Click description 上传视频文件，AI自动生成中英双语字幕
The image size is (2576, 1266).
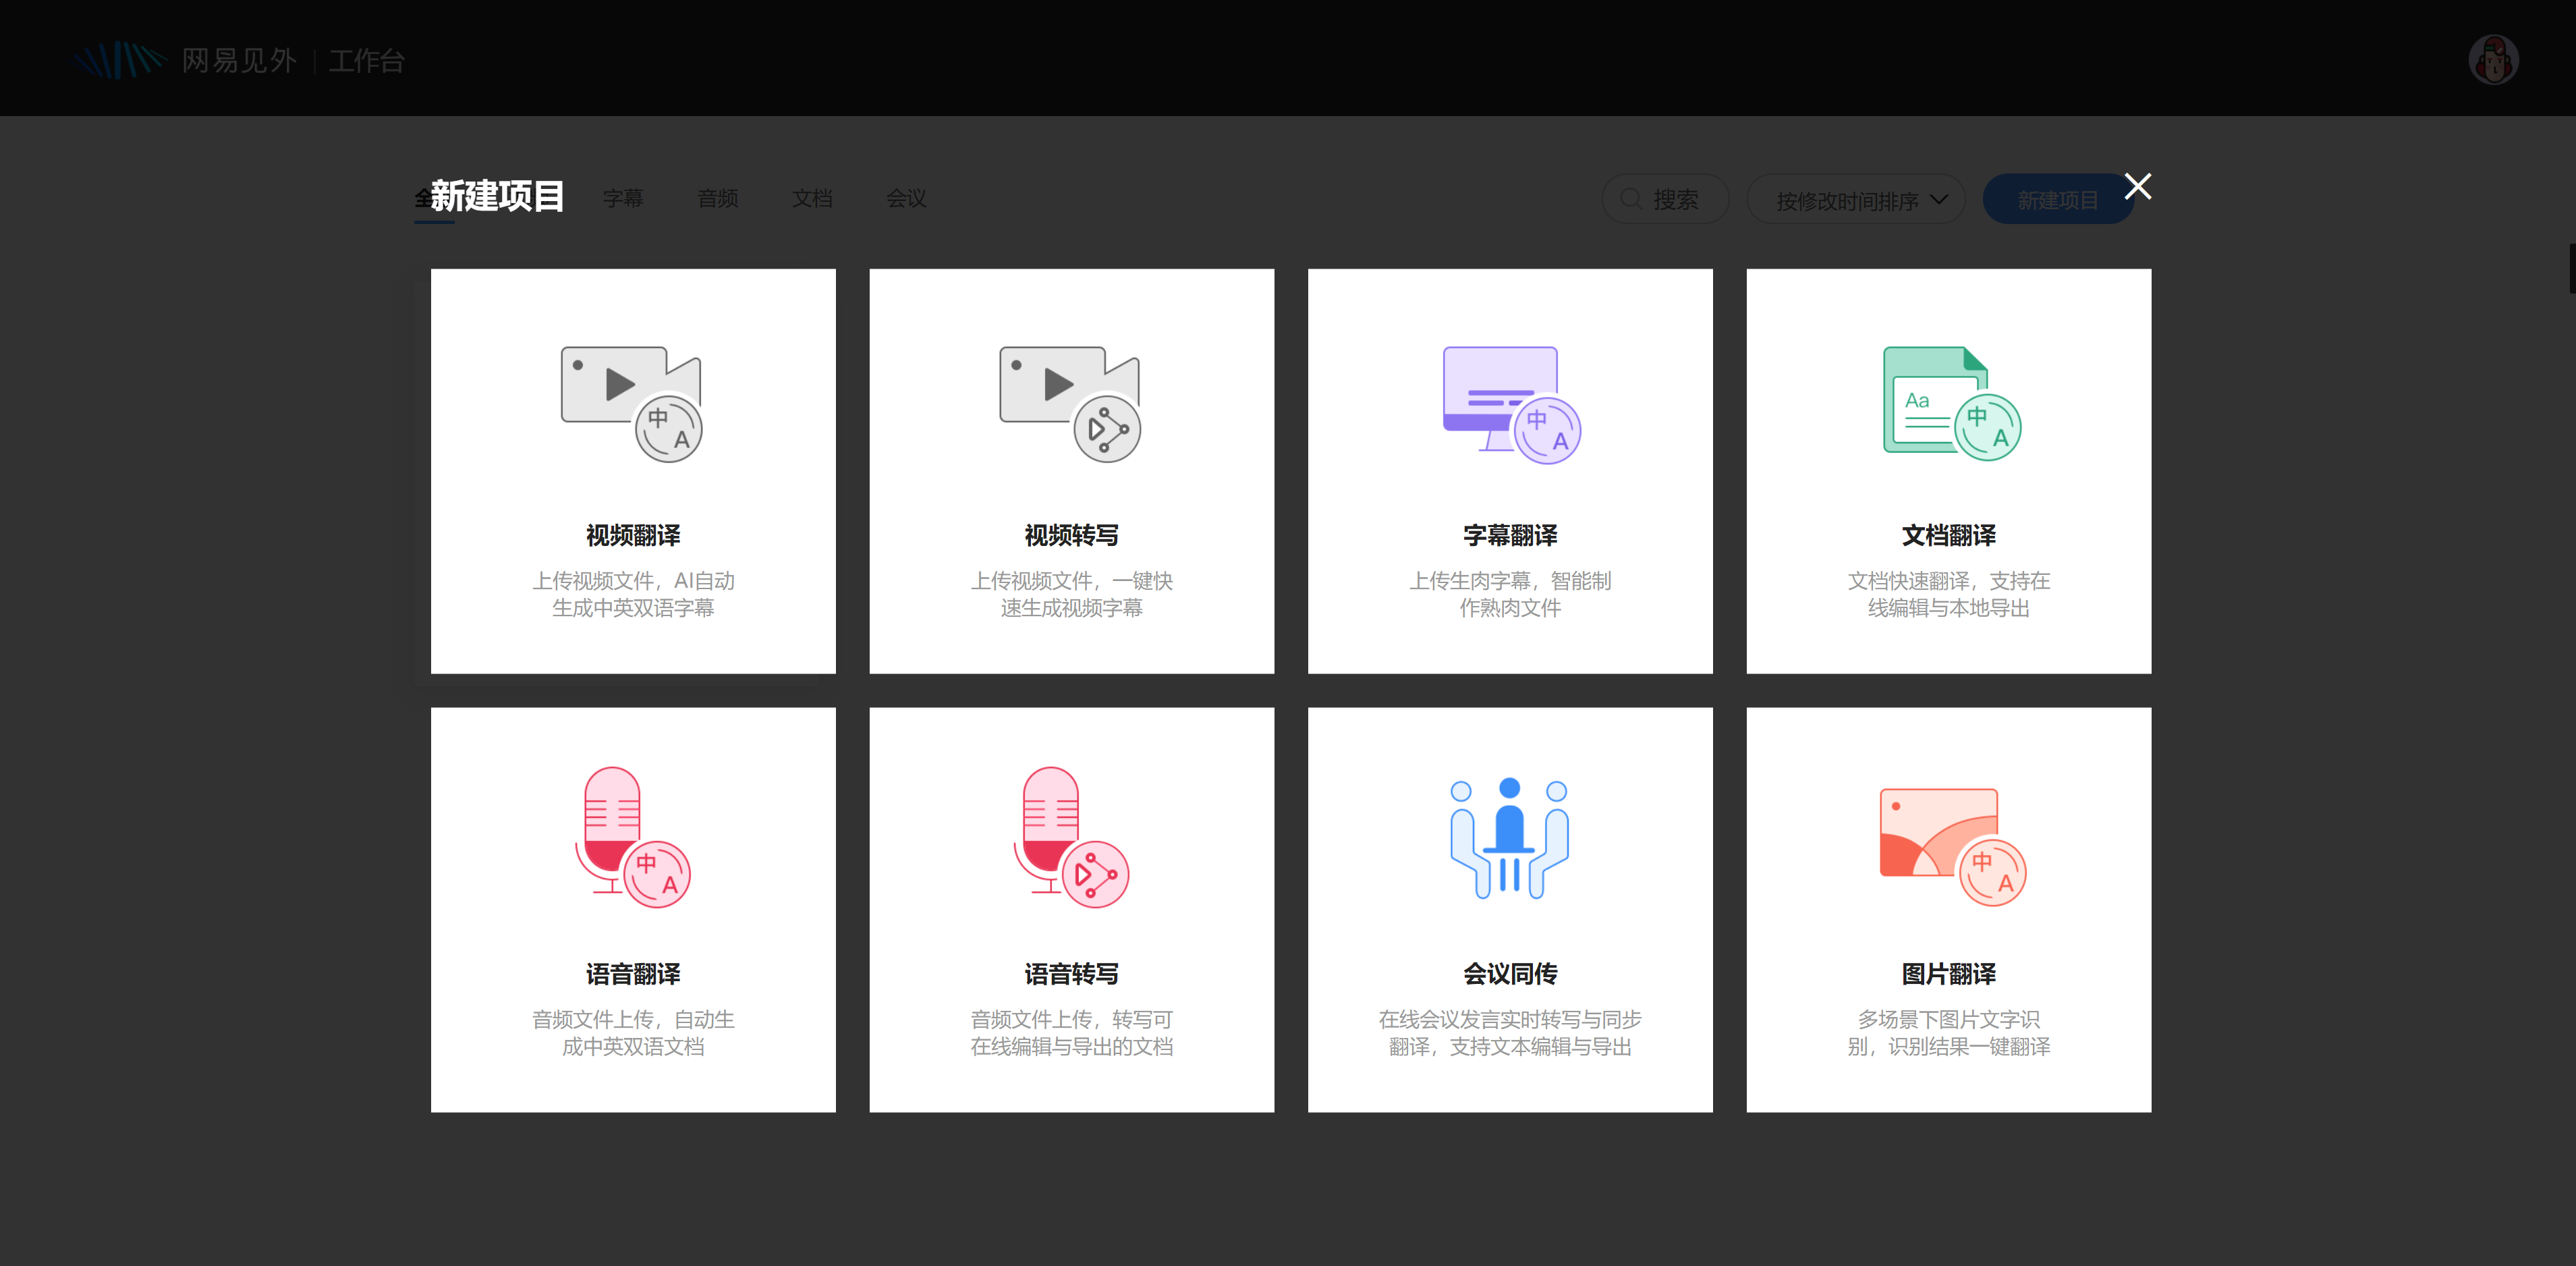pyautogui.click(x=633, y=594)
